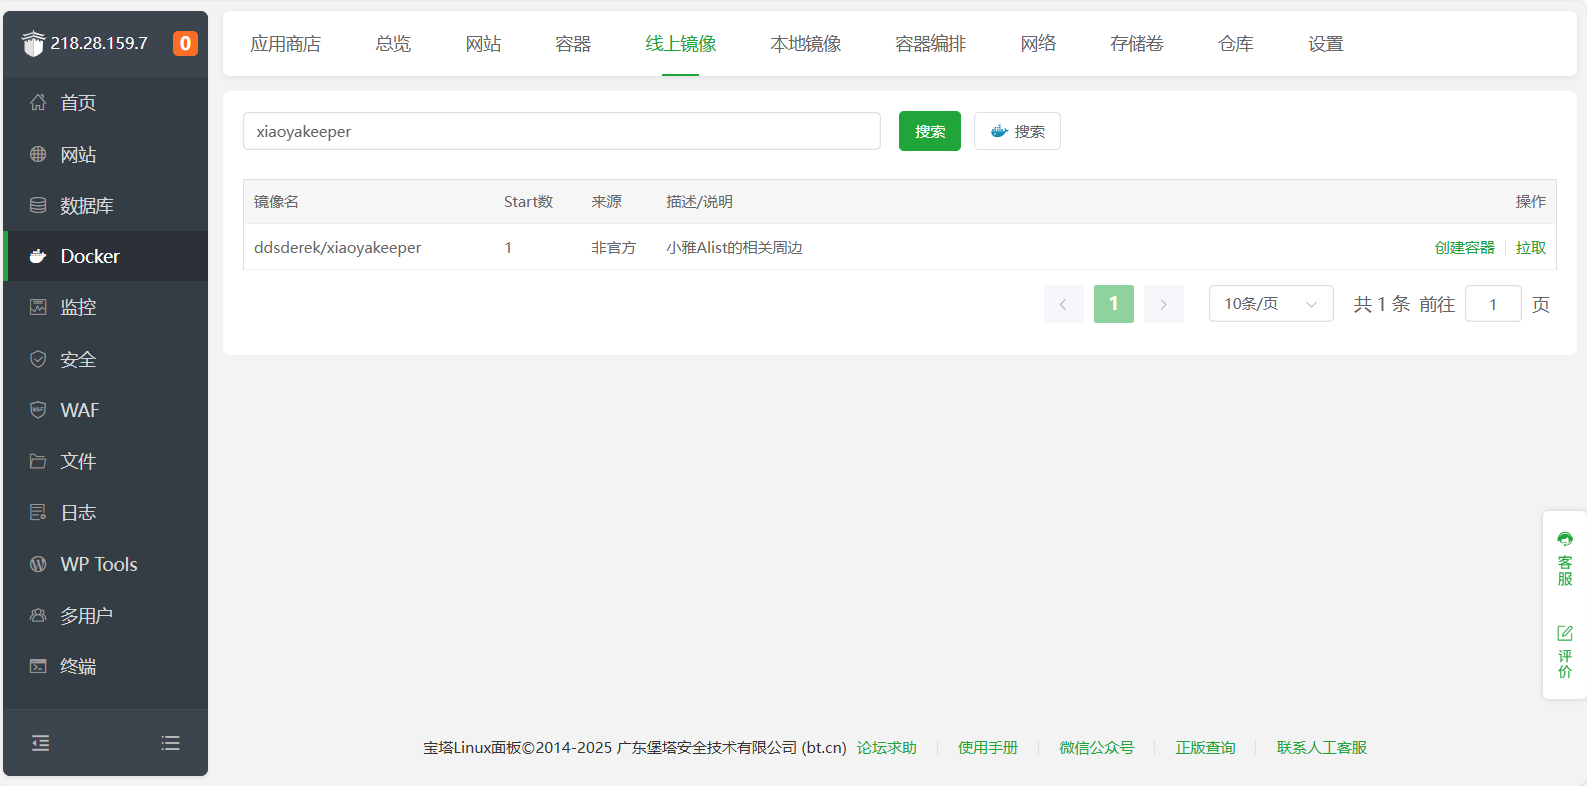Open the 评价 feedback edit icon
The width and height of the screenshot is (1587, 786).
(1565, 633)
